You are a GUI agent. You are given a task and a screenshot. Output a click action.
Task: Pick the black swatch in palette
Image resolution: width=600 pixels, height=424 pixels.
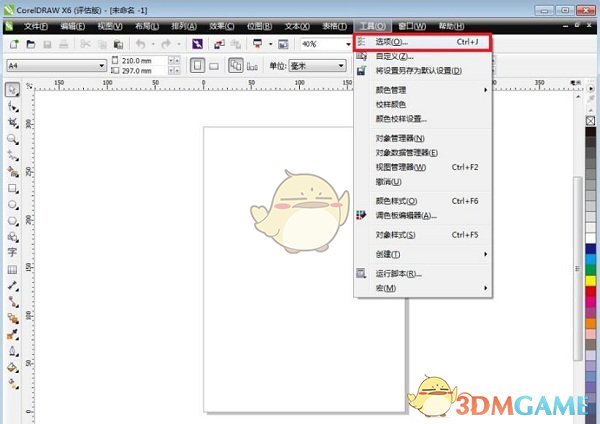click(590, 132)
